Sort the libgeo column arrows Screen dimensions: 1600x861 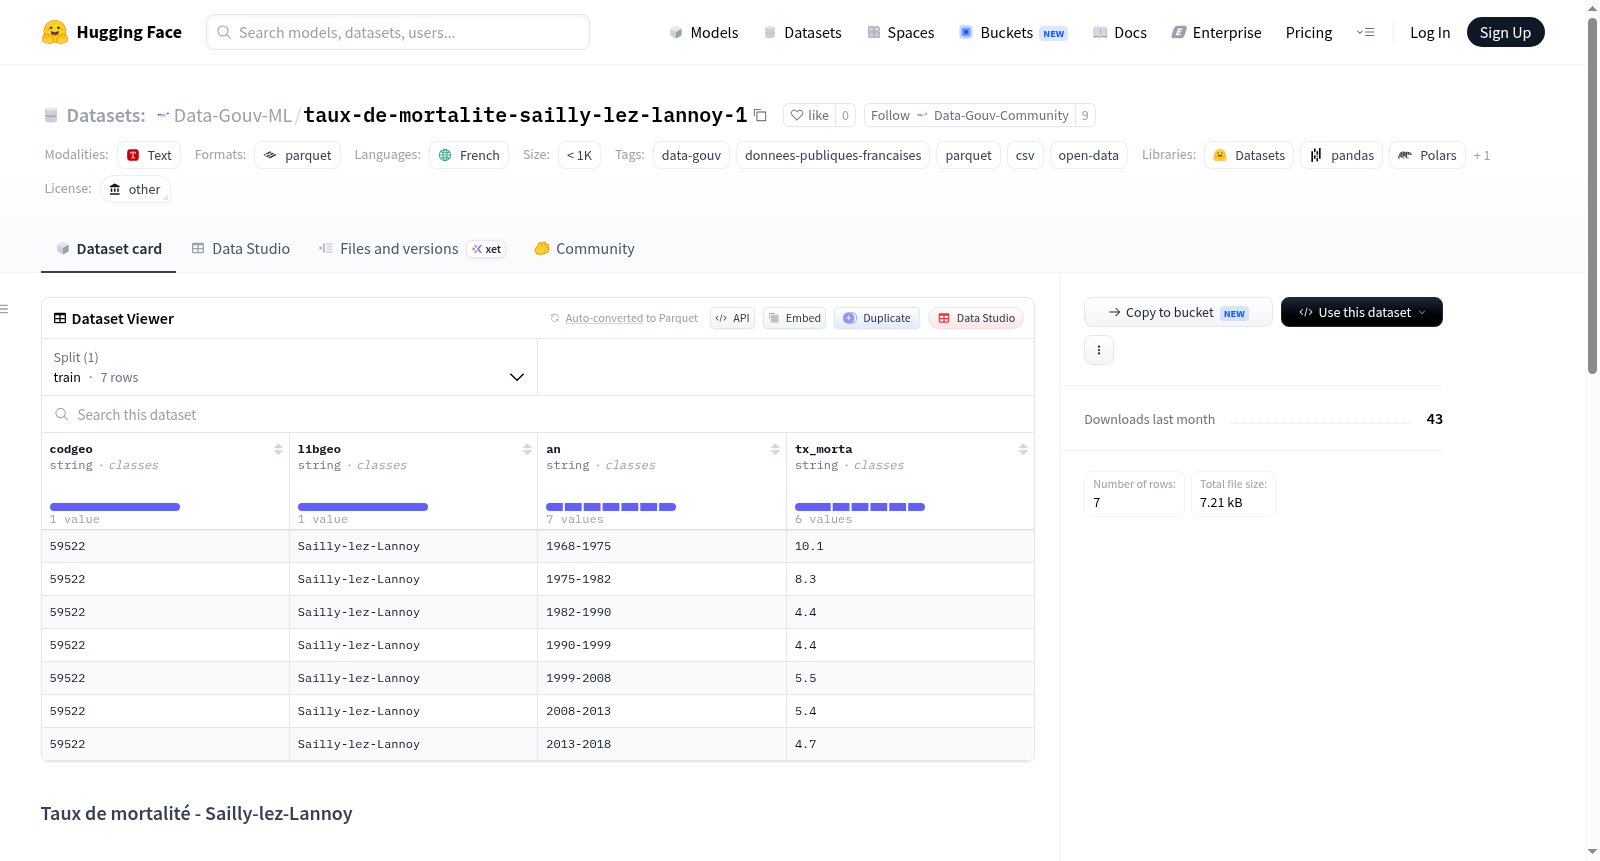527,449
